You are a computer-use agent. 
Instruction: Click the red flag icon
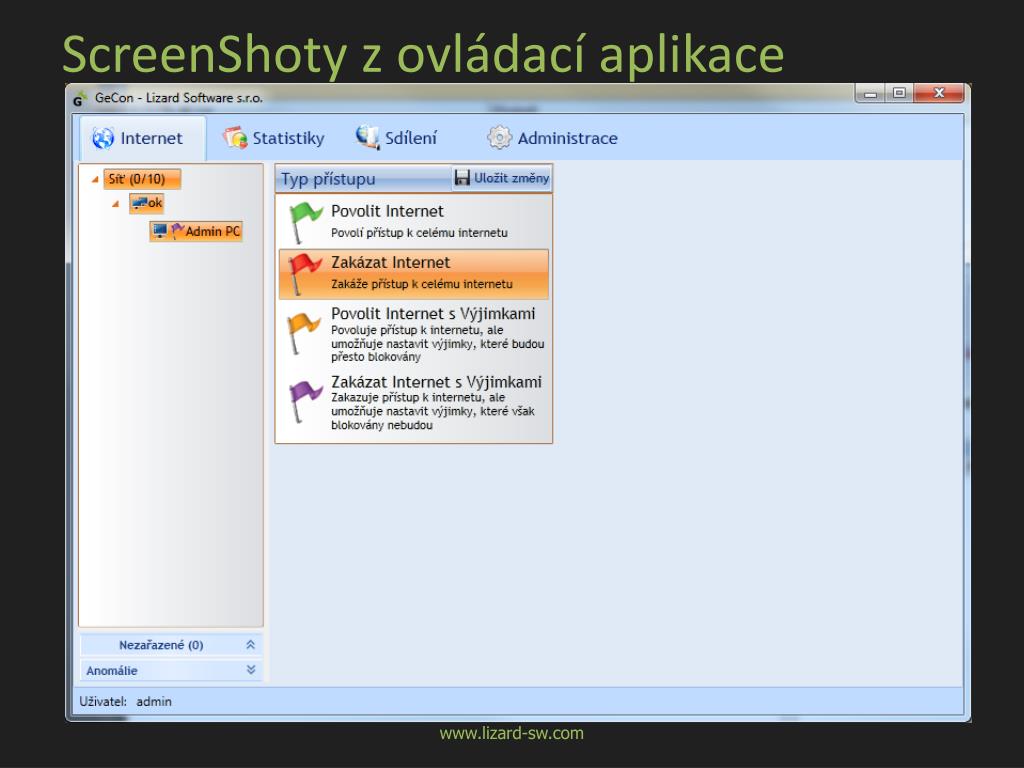[304, 274]
